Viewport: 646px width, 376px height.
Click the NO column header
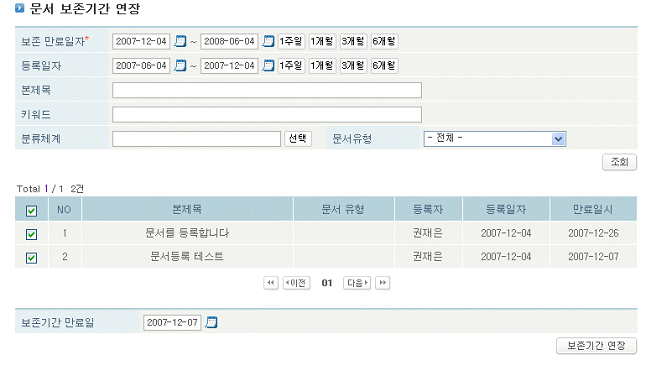(65, 210)
